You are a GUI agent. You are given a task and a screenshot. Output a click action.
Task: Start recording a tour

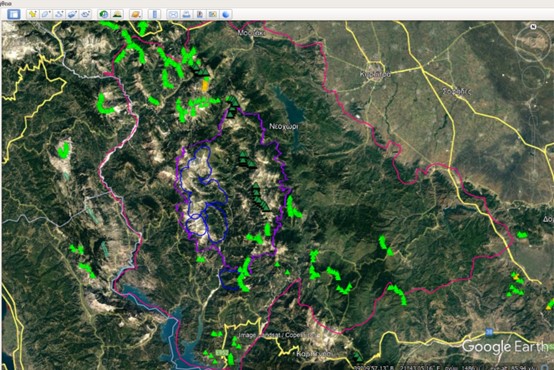pyautogui.click(x=86, y=14)
